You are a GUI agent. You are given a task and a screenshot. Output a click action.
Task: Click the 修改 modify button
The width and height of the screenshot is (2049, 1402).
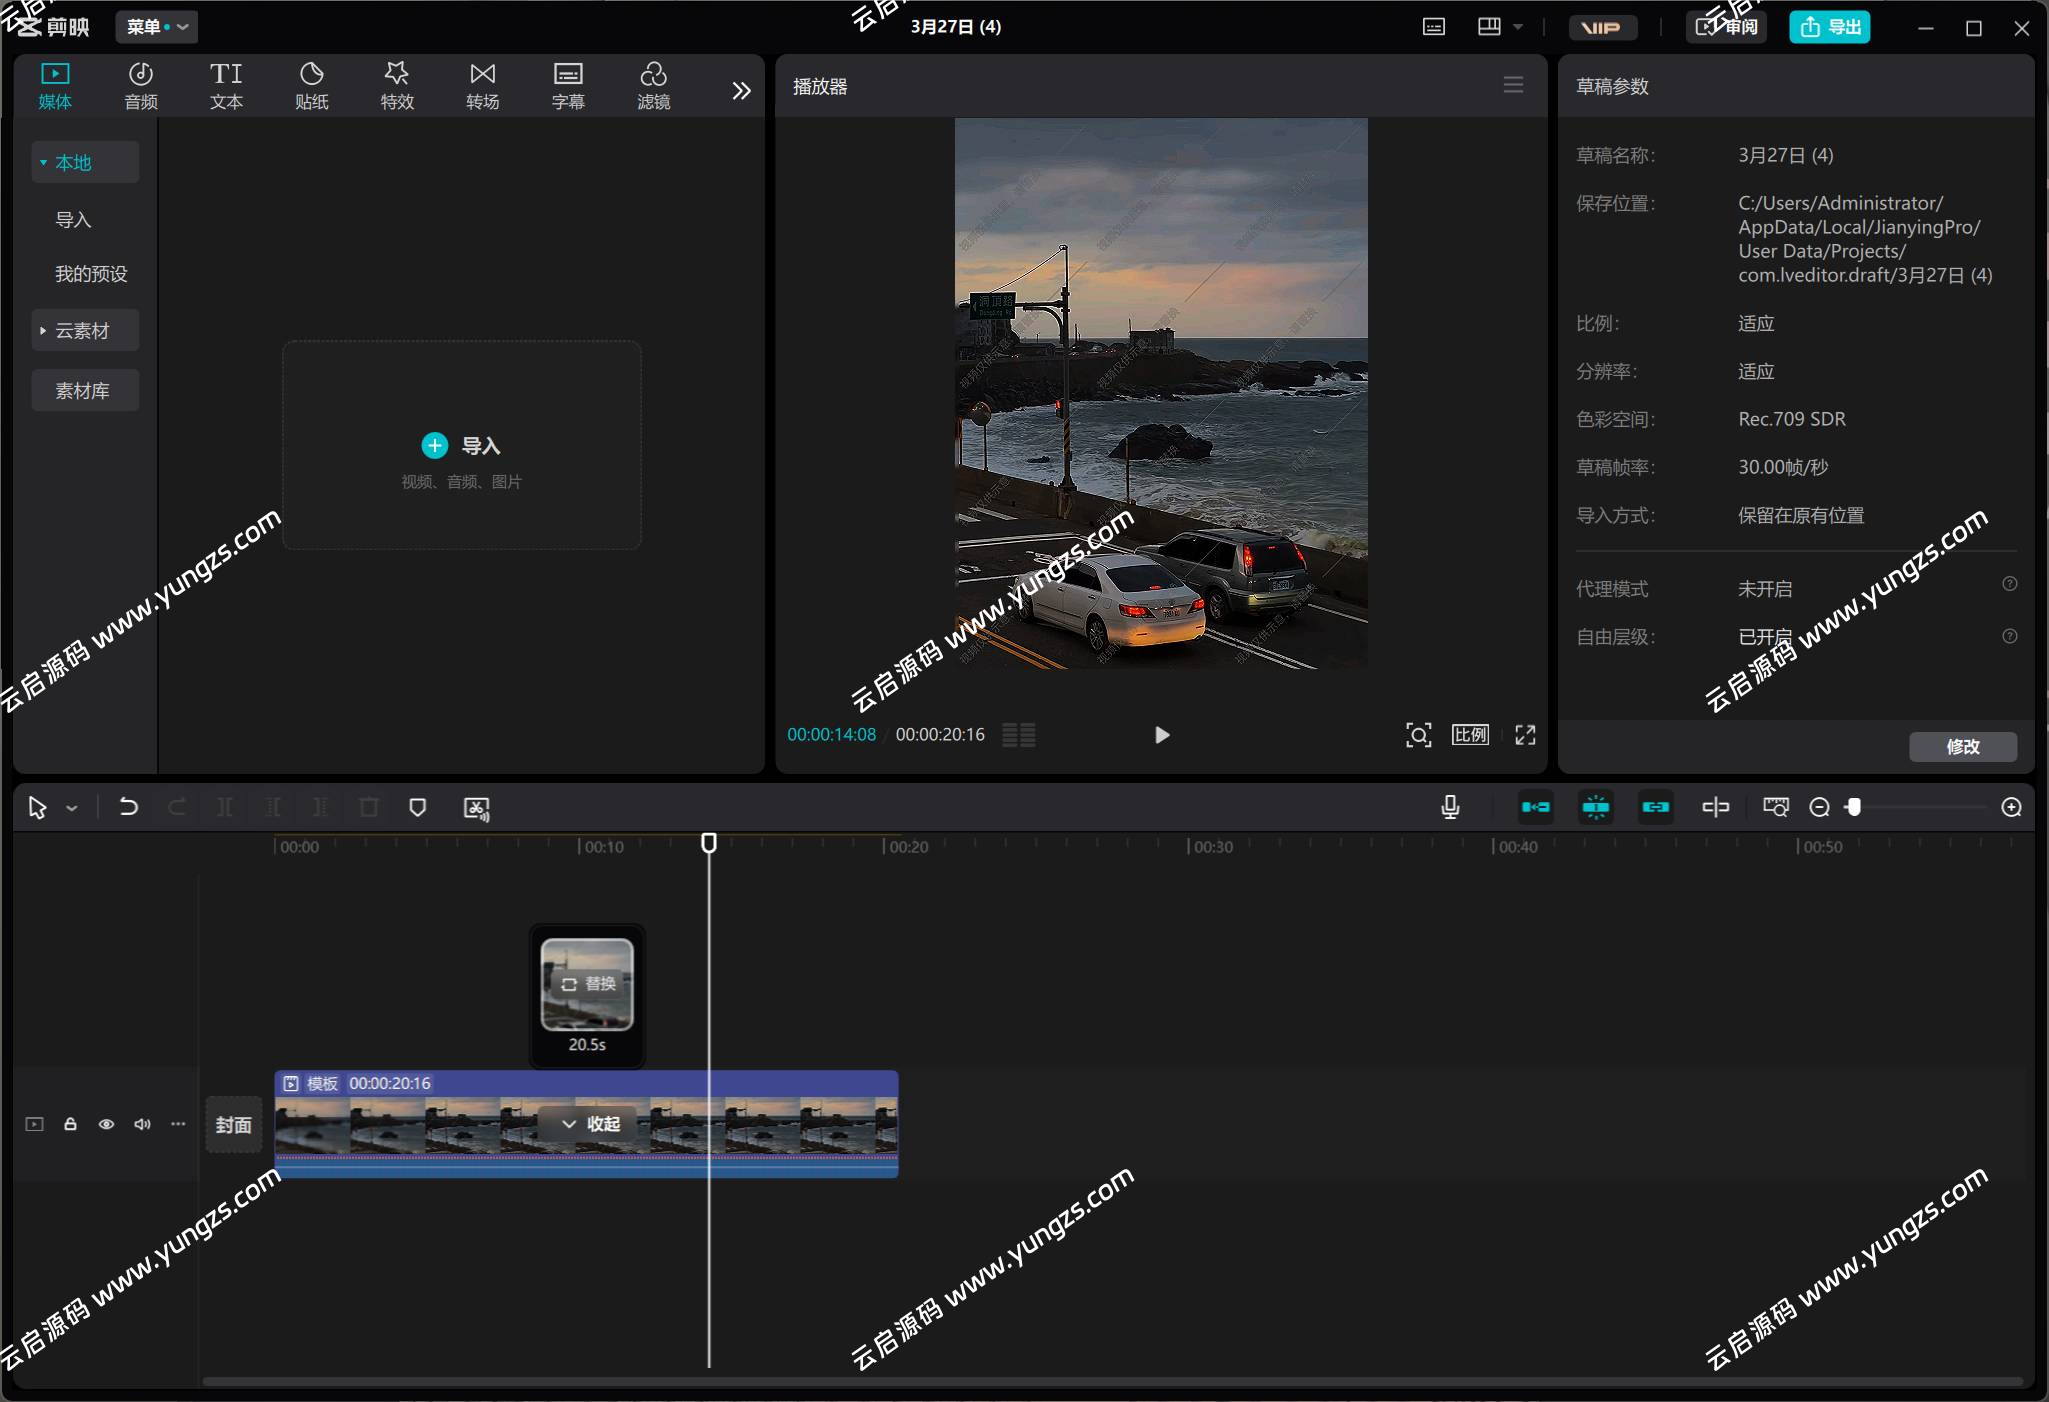tap(1962, 746)
